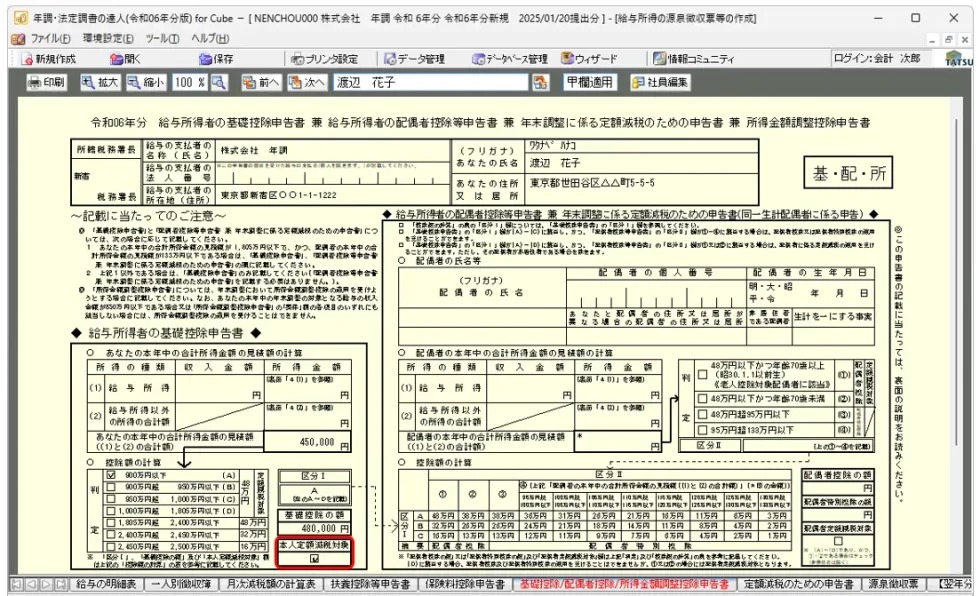Open the employee search icon beside name field
This screenshot has width=980, height=596.
[x=541, y=82]
